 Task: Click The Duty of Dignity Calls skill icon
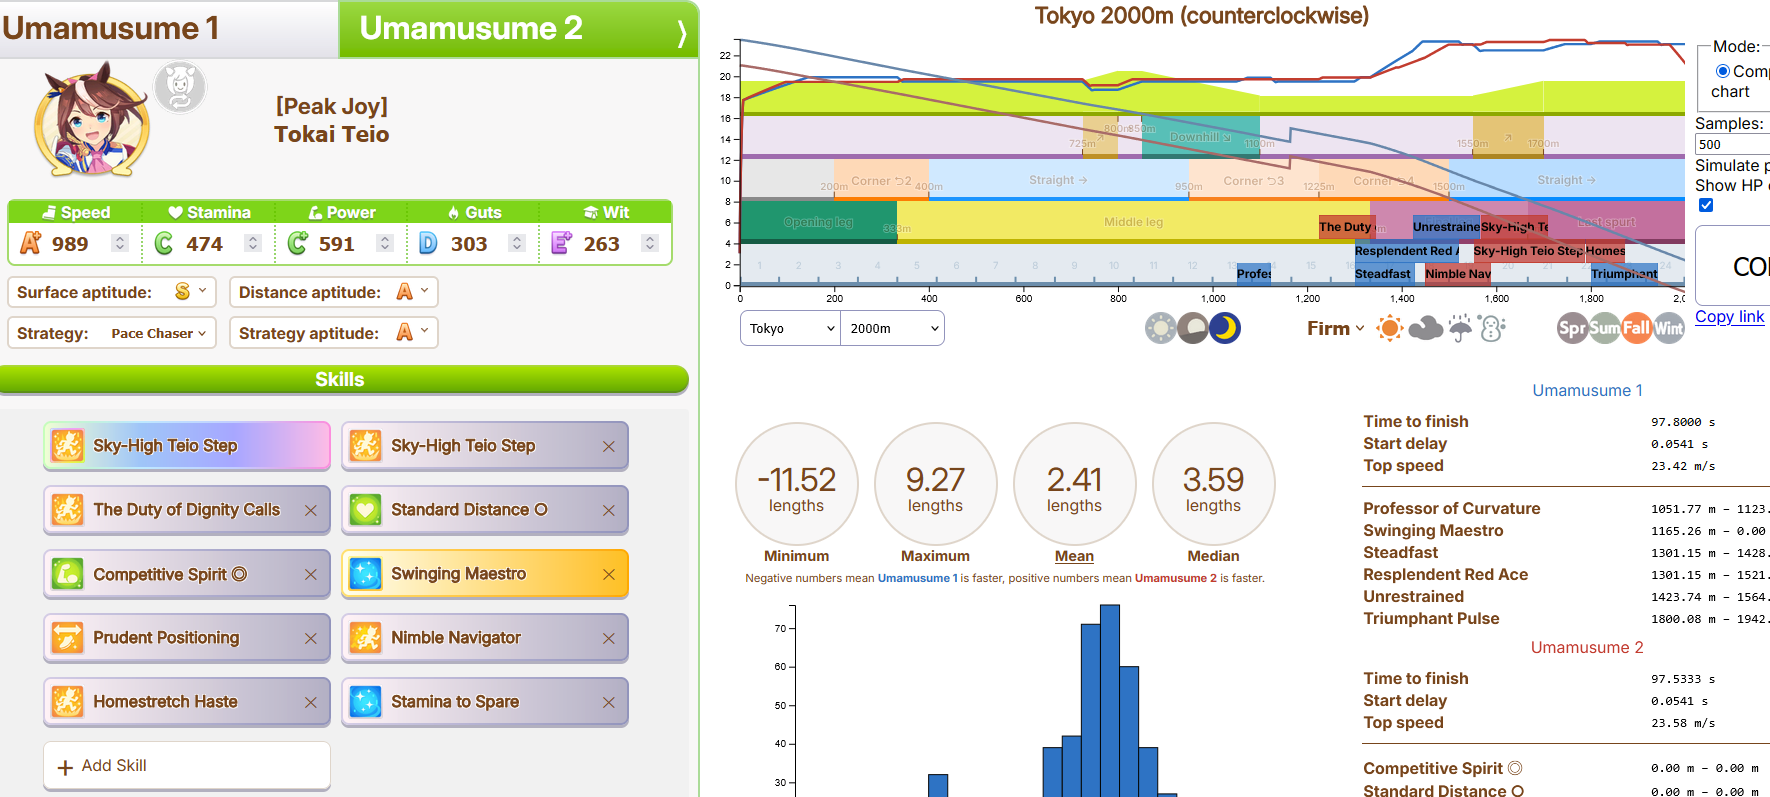tap(67, 510)
